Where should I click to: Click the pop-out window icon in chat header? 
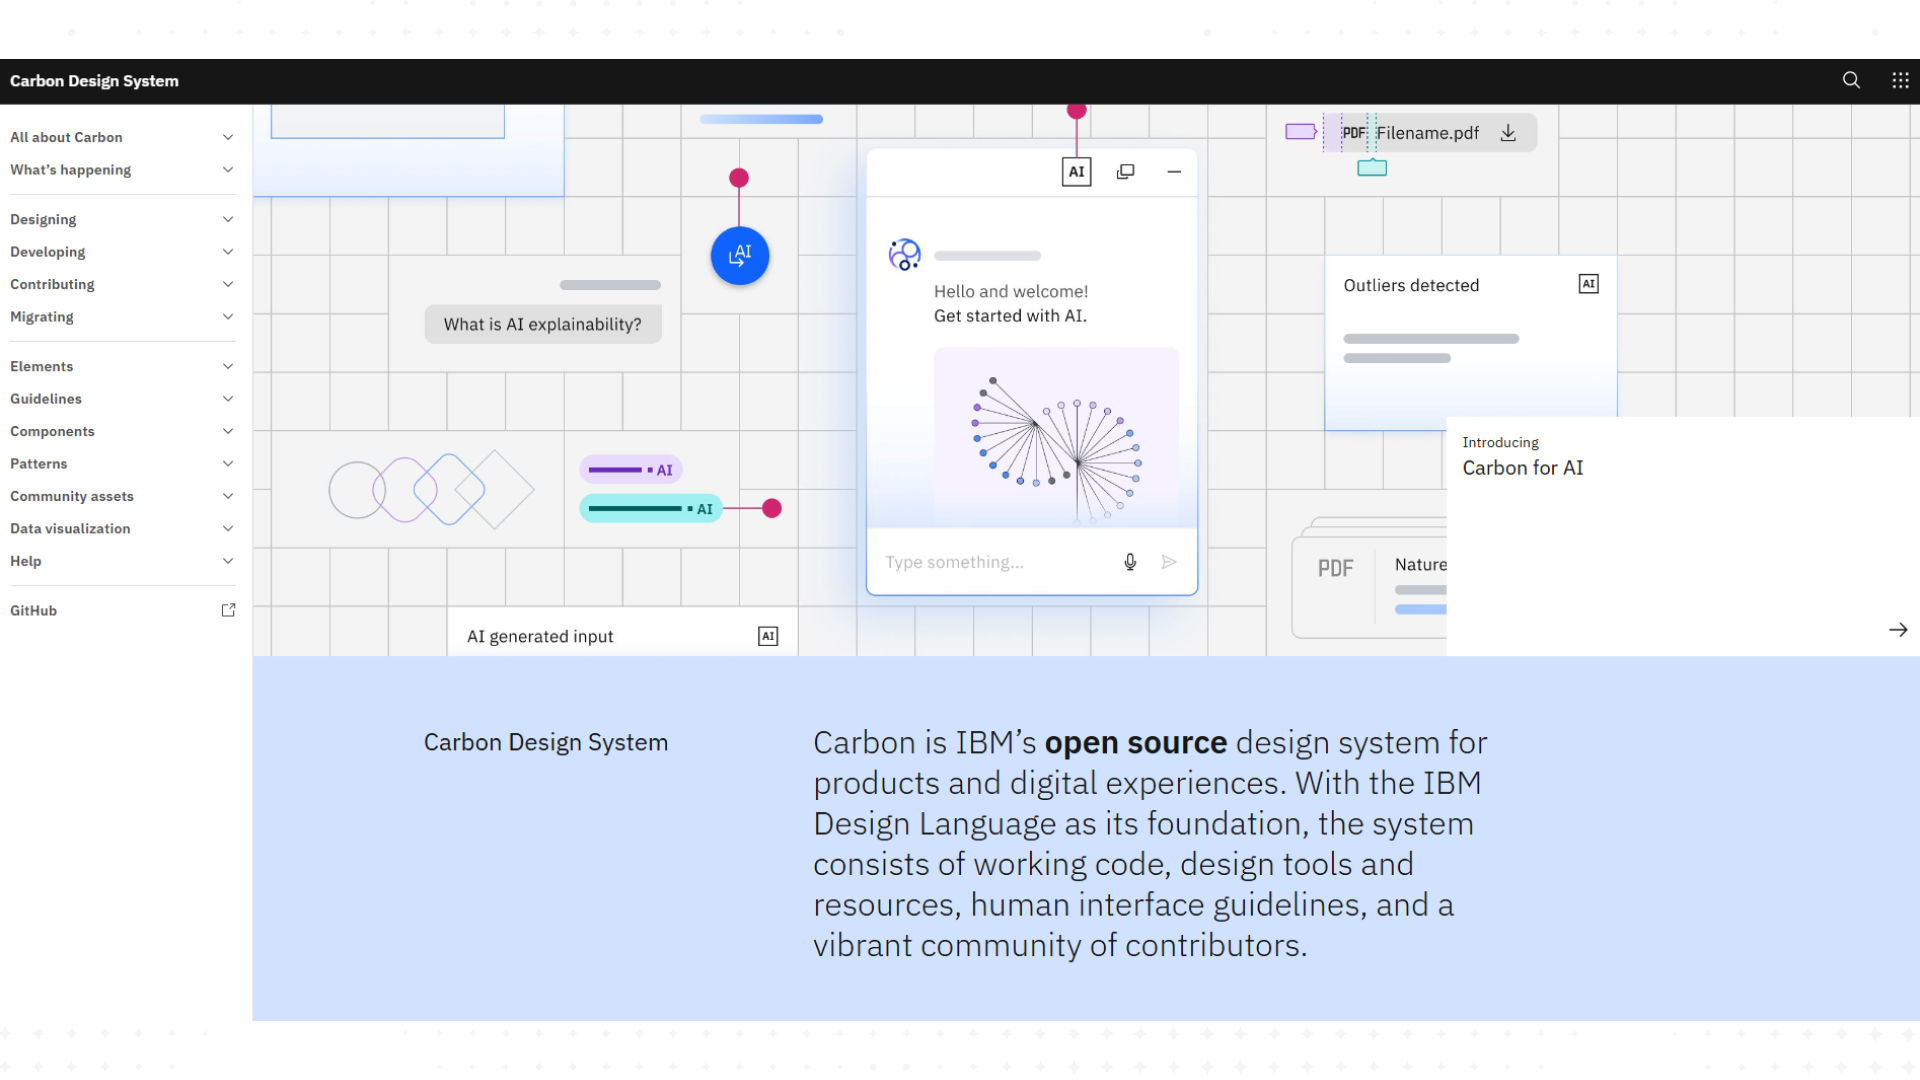[x=1125, y=172]
